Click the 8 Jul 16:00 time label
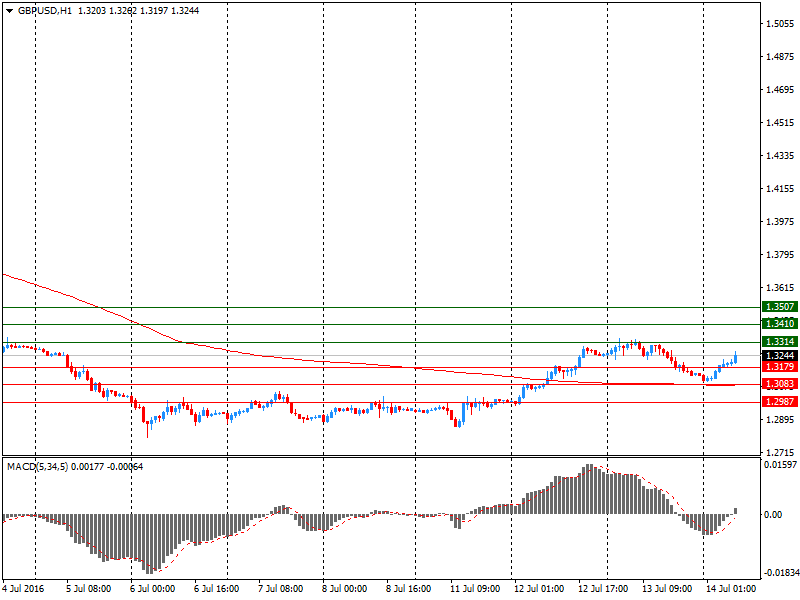The image size is (800, 600). [x=409, y=589]
